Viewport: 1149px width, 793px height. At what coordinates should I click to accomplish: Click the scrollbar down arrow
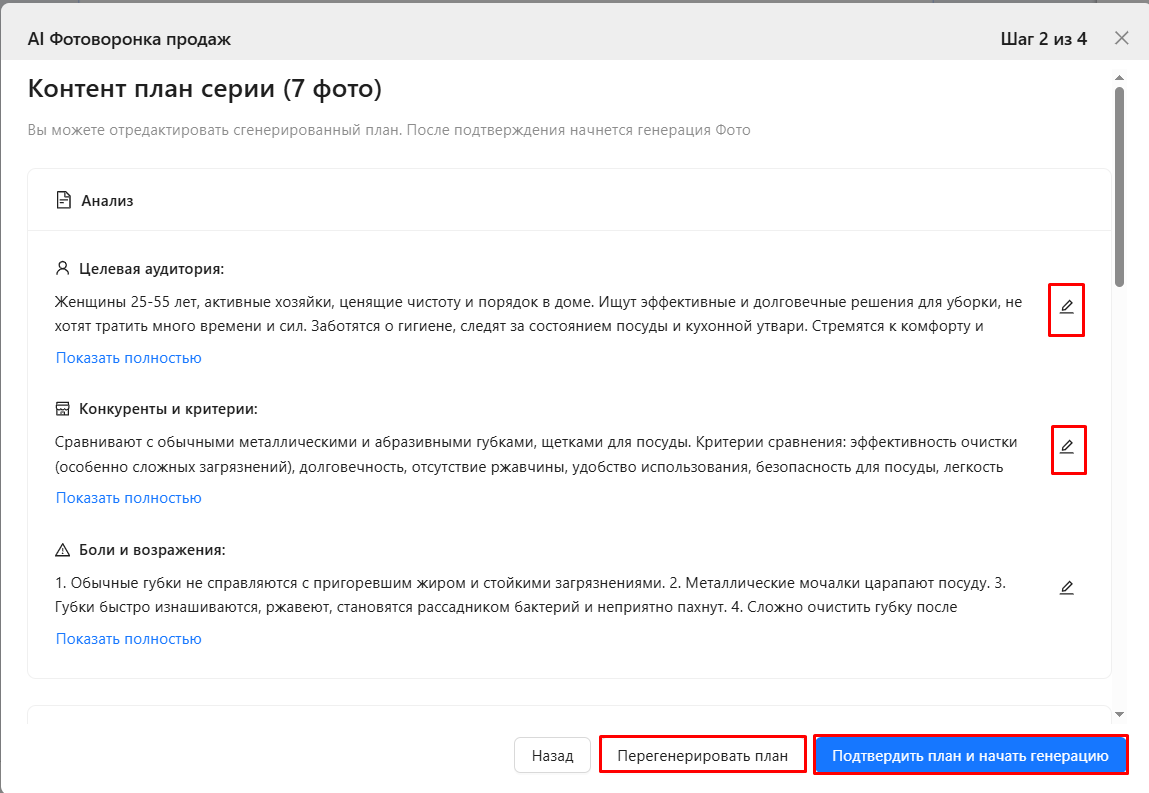[1119, 714]
